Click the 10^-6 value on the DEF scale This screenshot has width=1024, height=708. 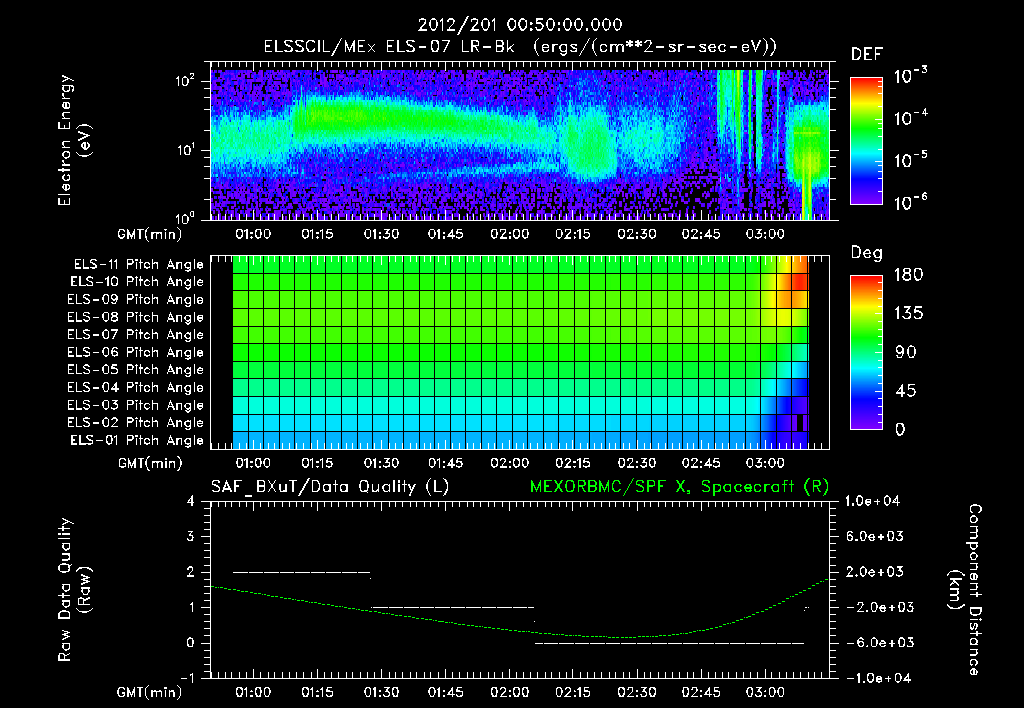point(911,202)
